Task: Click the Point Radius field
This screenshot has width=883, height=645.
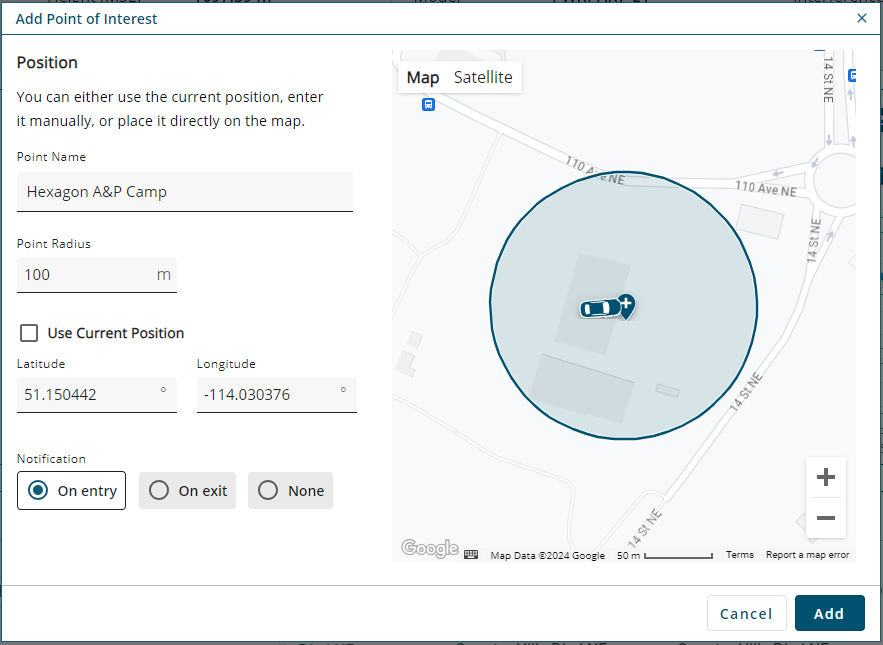Action: click(97, 275)
